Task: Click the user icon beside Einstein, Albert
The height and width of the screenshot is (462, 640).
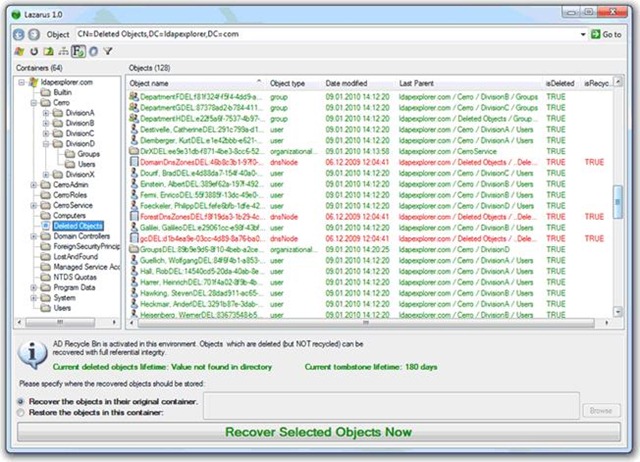Action: (133, 184)
